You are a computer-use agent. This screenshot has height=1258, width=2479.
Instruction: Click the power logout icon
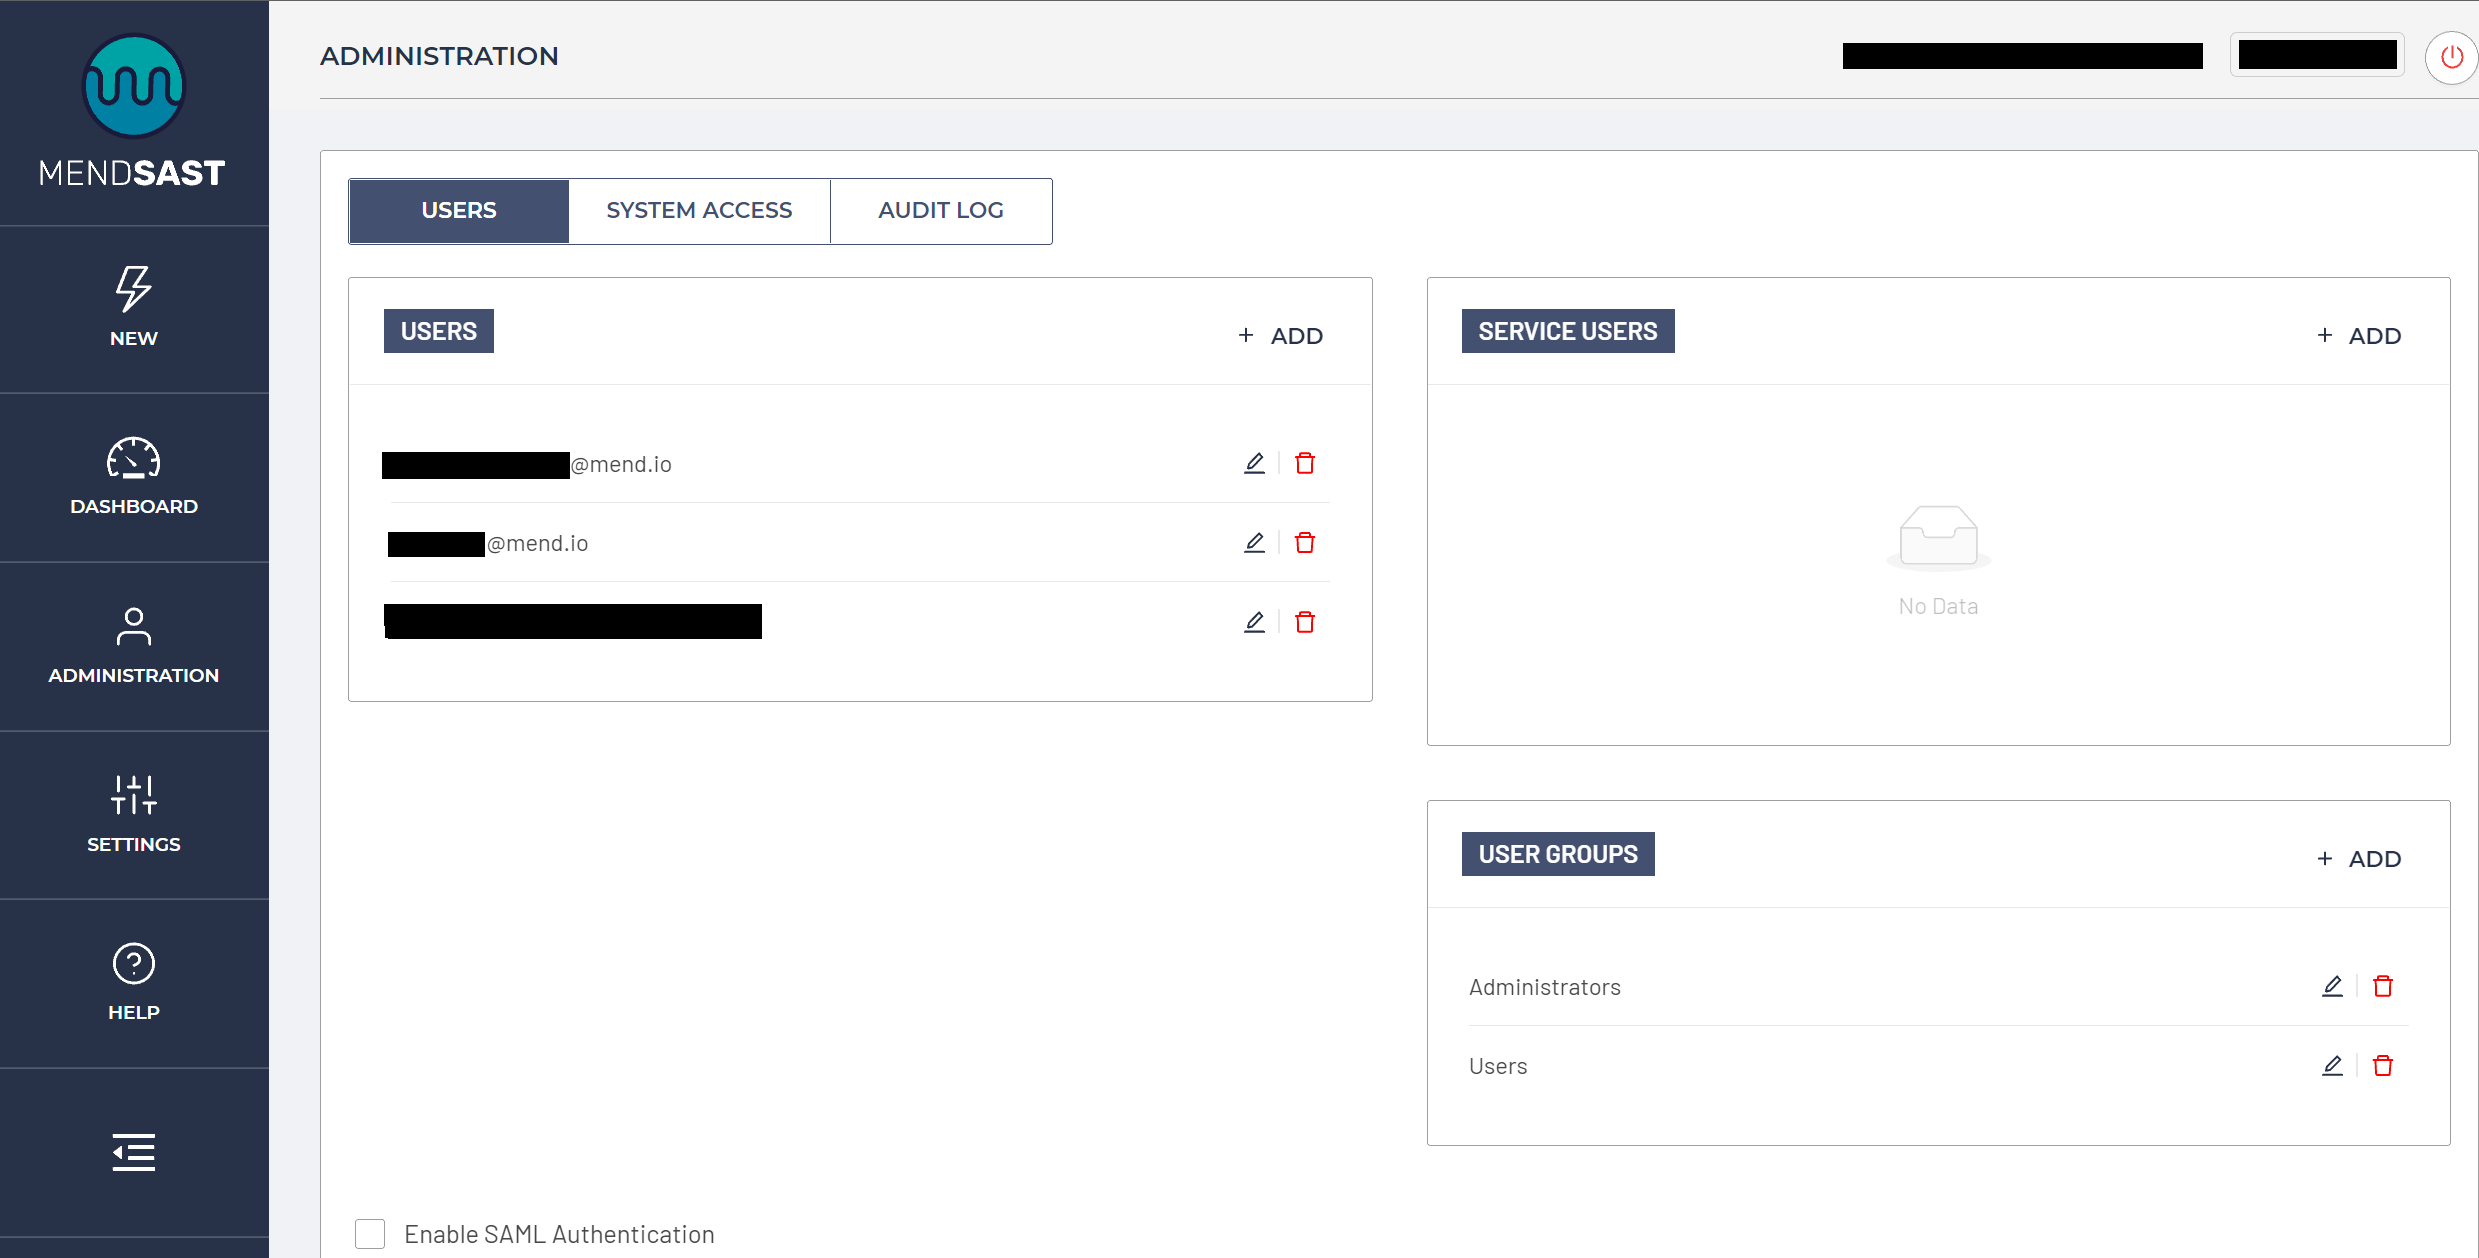pyautogui.click(x=2451, y=57)
